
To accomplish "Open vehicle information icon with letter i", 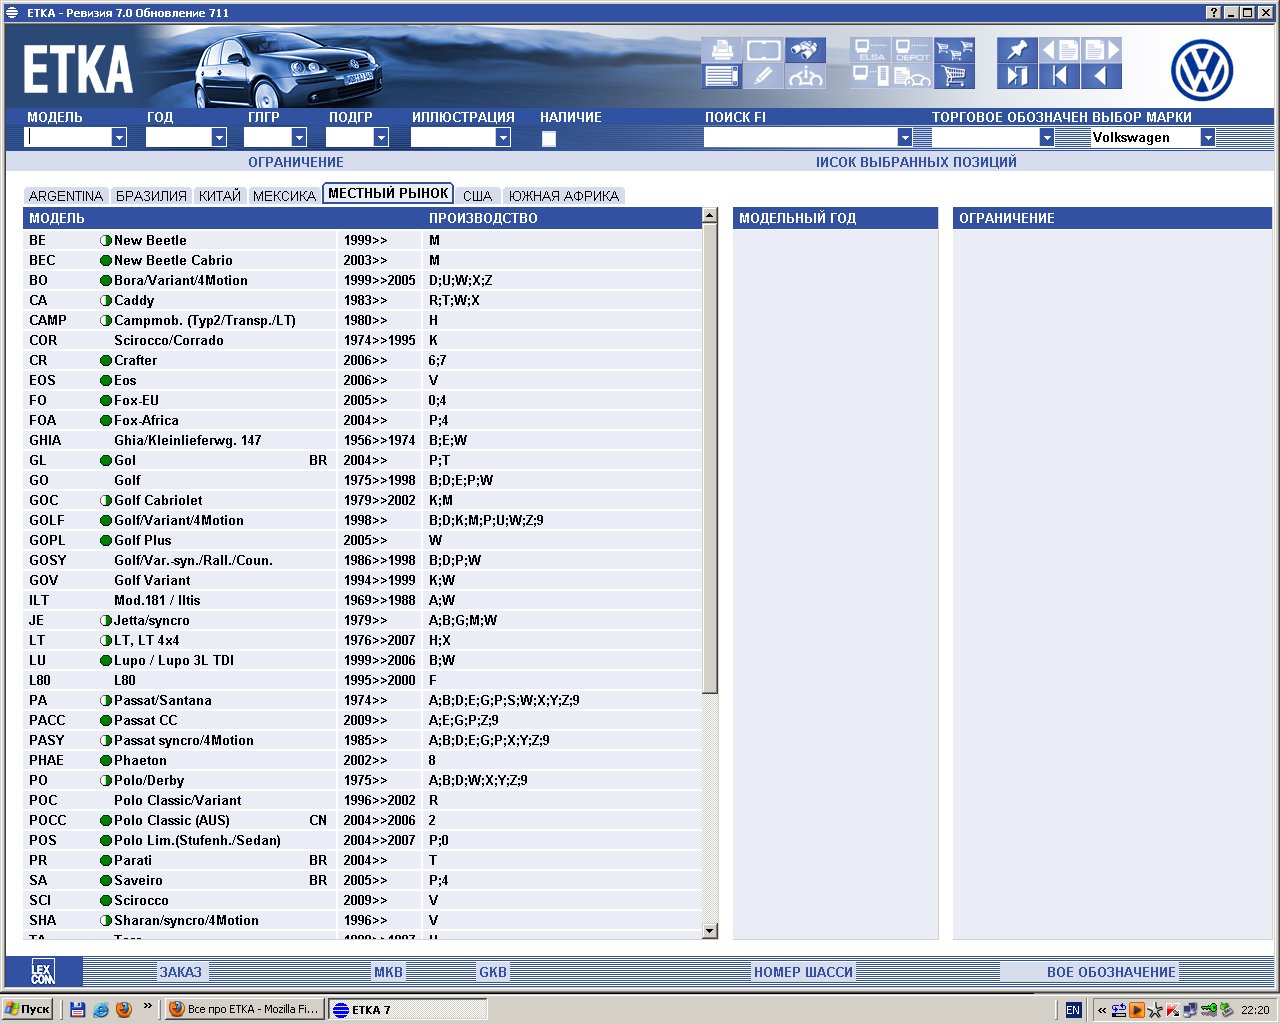I will 805,76.
